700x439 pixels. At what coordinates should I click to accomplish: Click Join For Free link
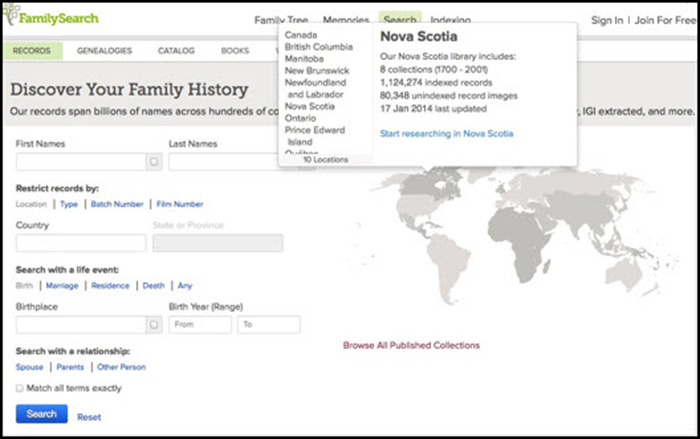tap(665, 20)
